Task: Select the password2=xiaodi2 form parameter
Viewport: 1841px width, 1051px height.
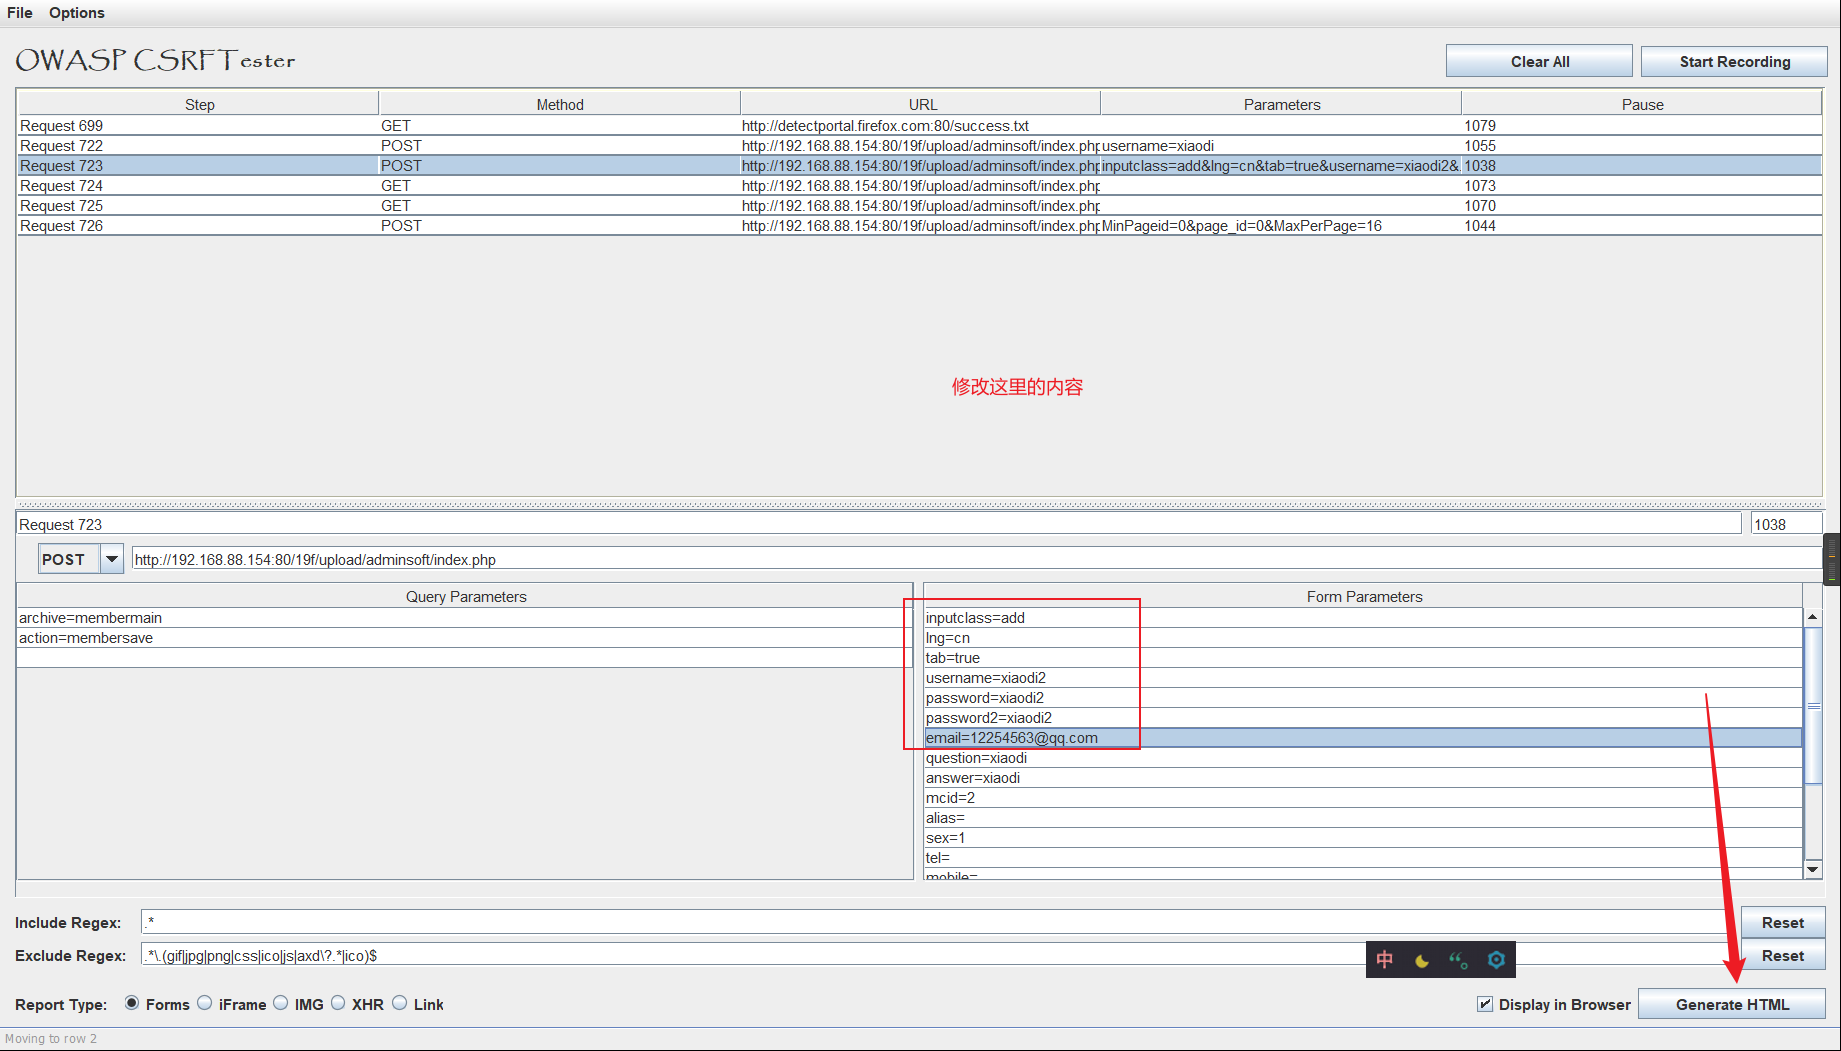Action: [1363, 717]
